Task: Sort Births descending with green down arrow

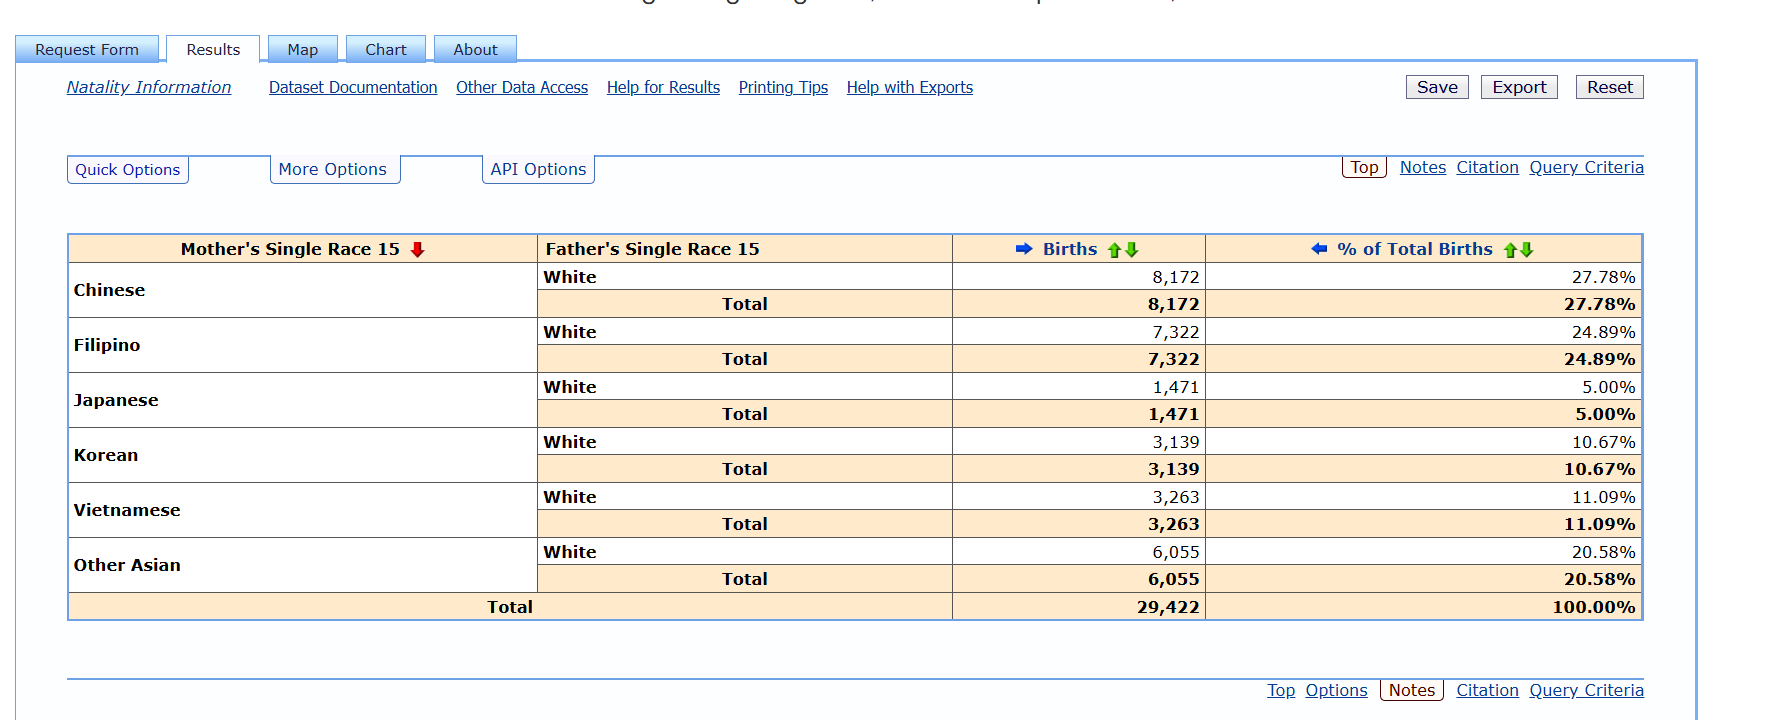Action: (1132, 250)
